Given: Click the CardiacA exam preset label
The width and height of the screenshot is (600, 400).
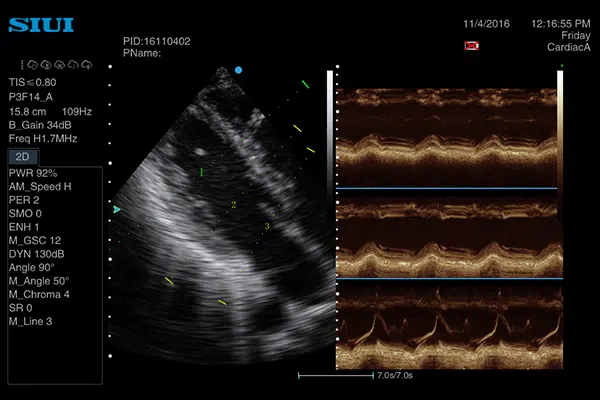Looking at the screenshot, I should [568, 47].
